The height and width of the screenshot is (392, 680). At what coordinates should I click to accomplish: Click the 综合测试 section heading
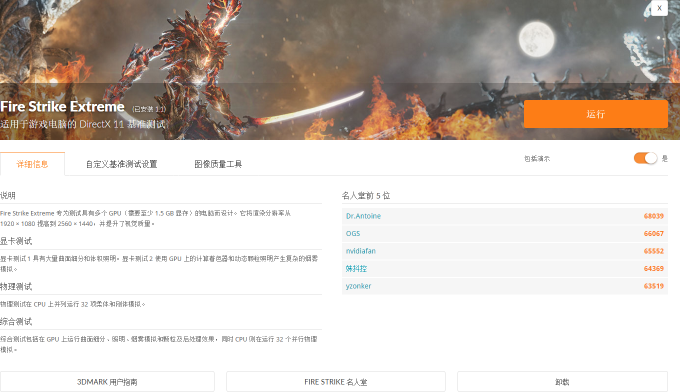(x=16, y=321)
